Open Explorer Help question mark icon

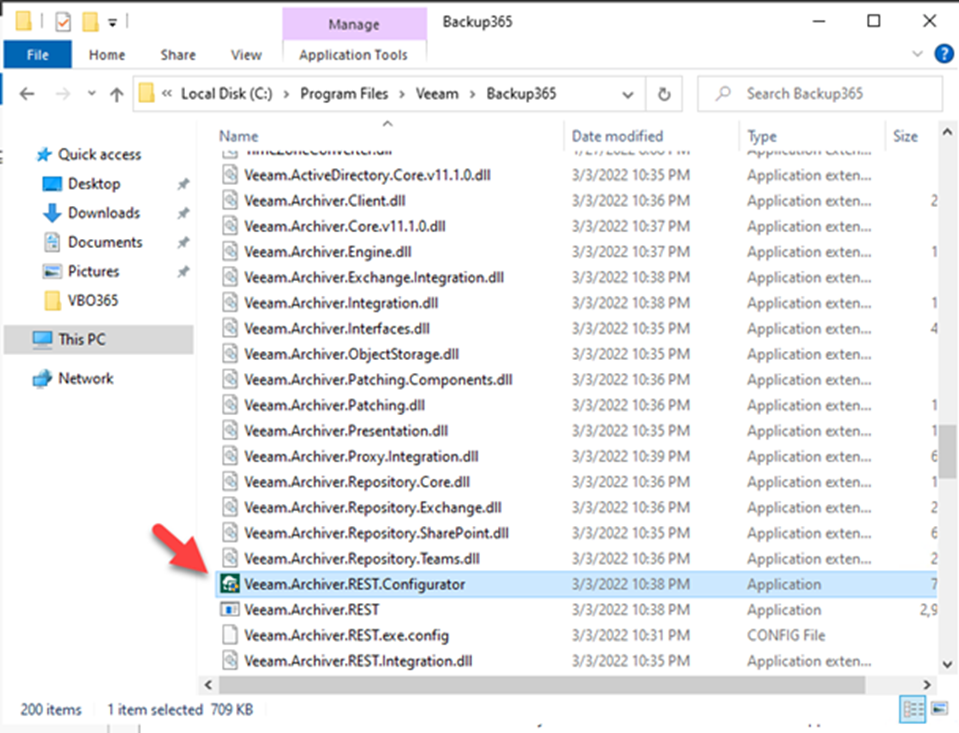coord(944,54)
